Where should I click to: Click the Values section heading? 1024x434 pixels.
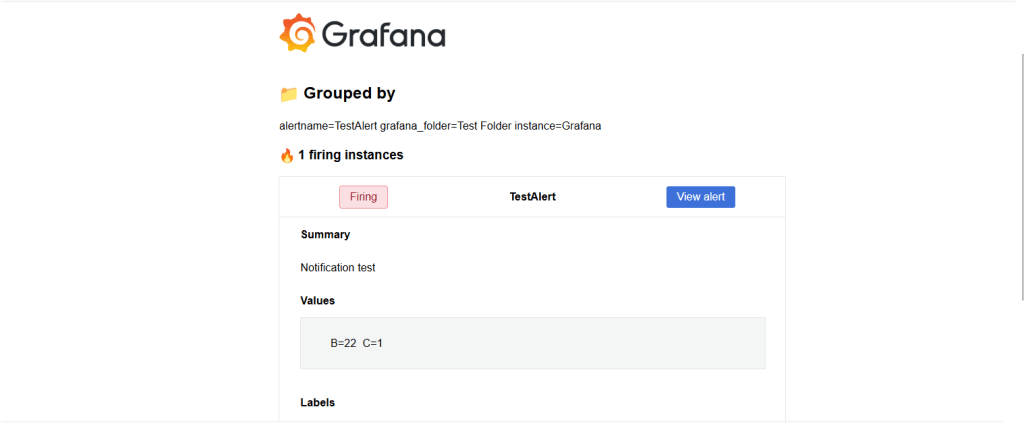[x=317, y=300]
